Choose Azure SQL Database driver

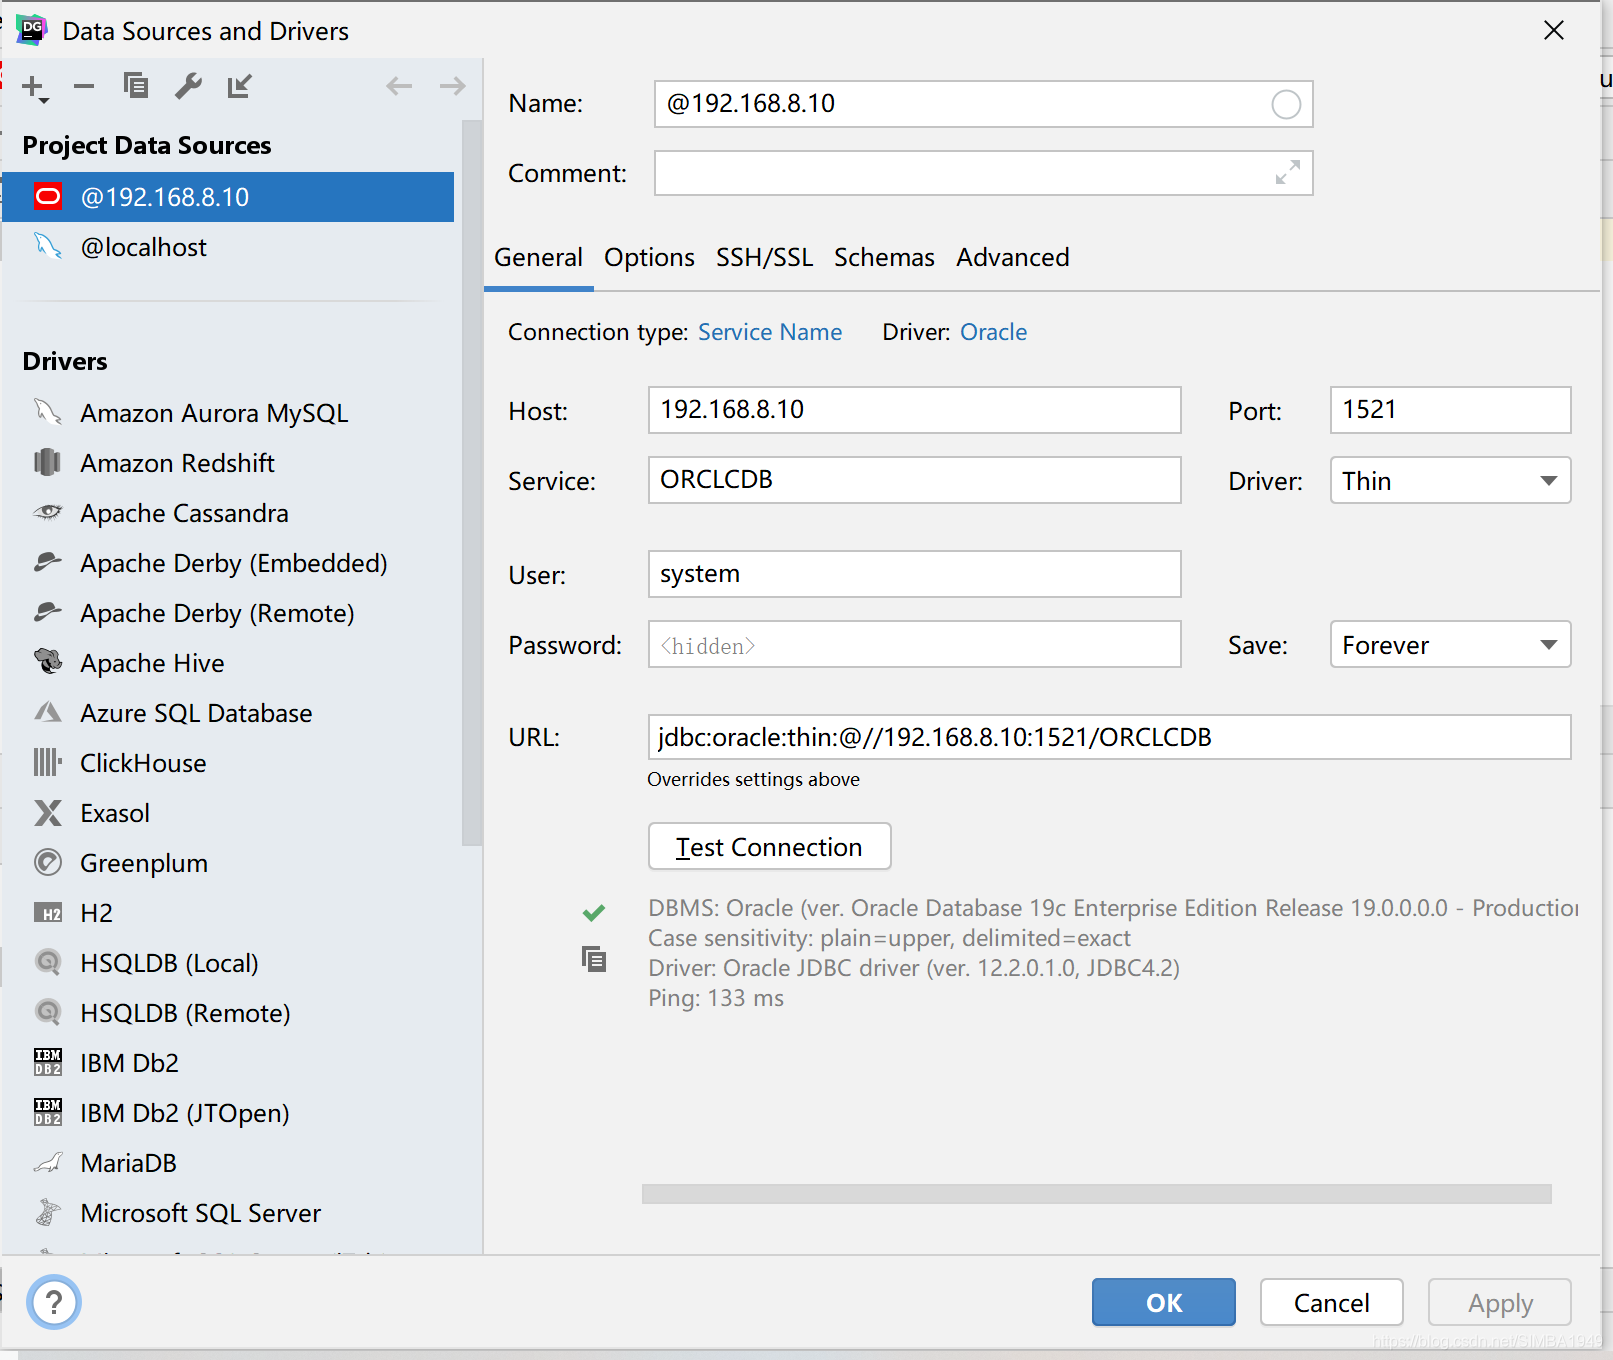pyautogui.click(x=228, y=713)
